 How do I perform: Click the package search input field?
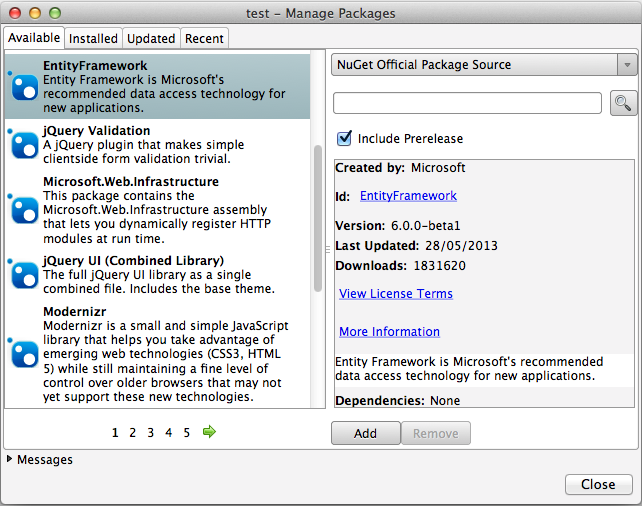(467, 103)
